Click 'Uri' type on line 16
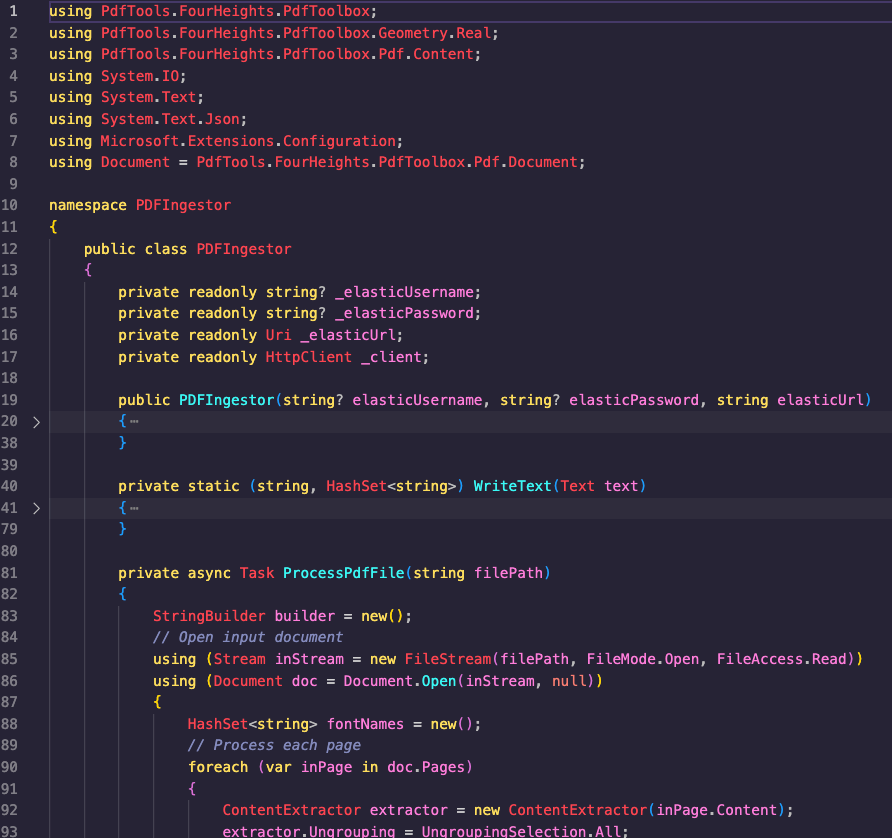Viewport: 892px width, 838px height. [278, 335]
